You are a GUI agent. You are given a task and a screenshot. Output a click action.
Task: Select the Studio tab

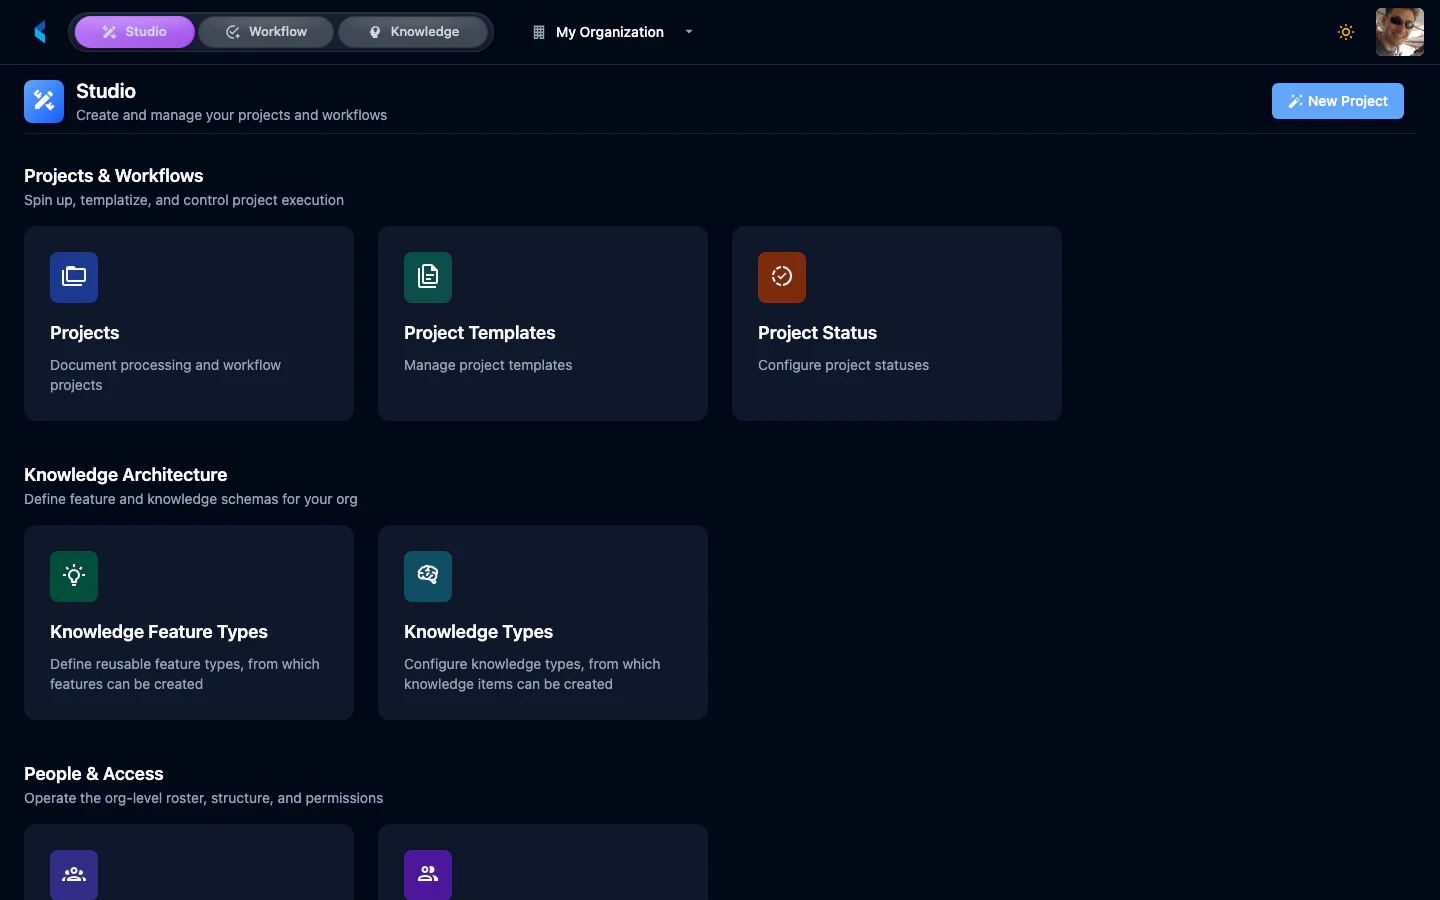tap(135, 31)
